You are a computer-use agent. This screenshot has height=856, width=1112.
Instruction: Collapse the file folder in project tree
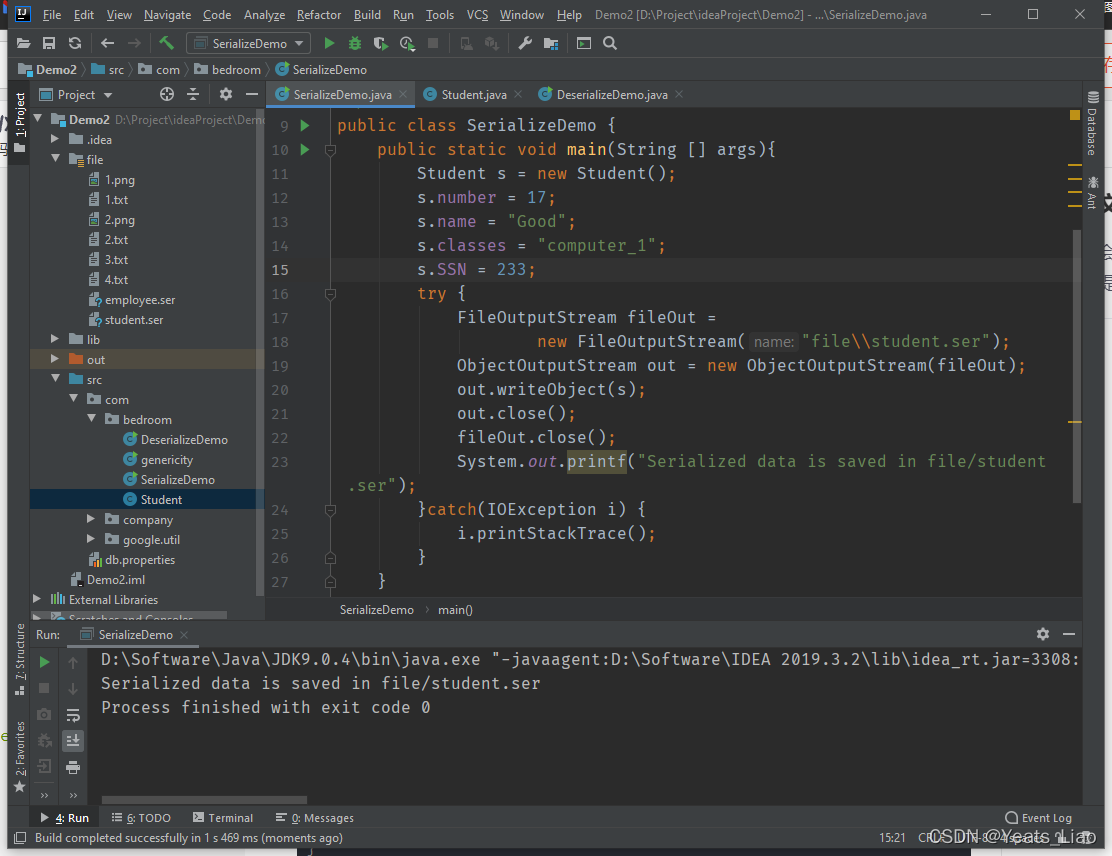tap(57, 159)
